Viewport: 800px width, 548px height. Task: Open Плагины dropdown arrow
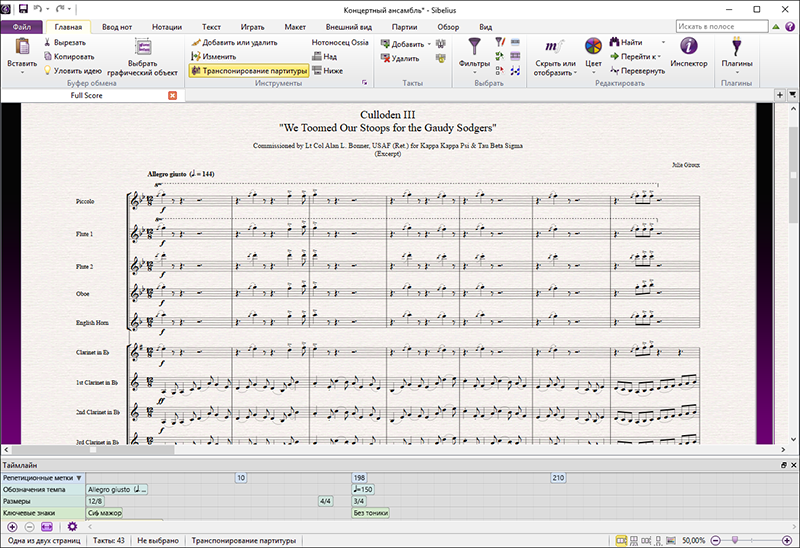tap(737, 72)
